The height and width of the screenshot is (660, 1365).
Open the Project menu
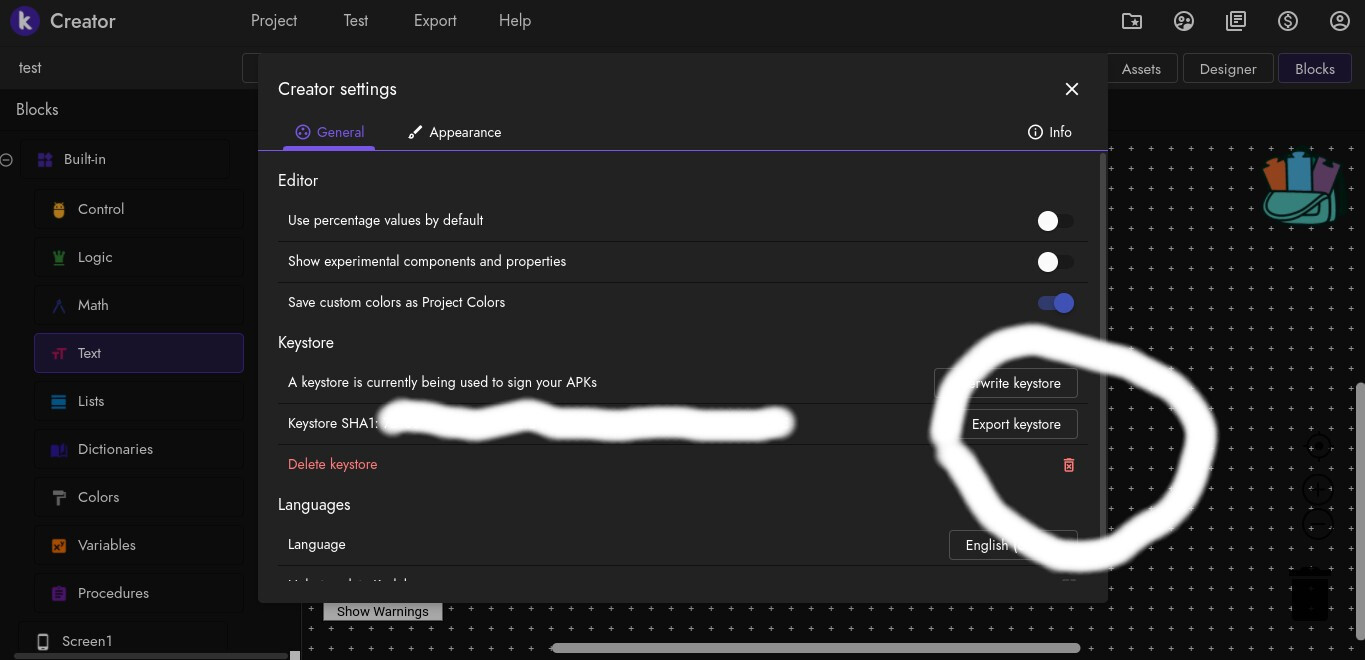point(274,20)
